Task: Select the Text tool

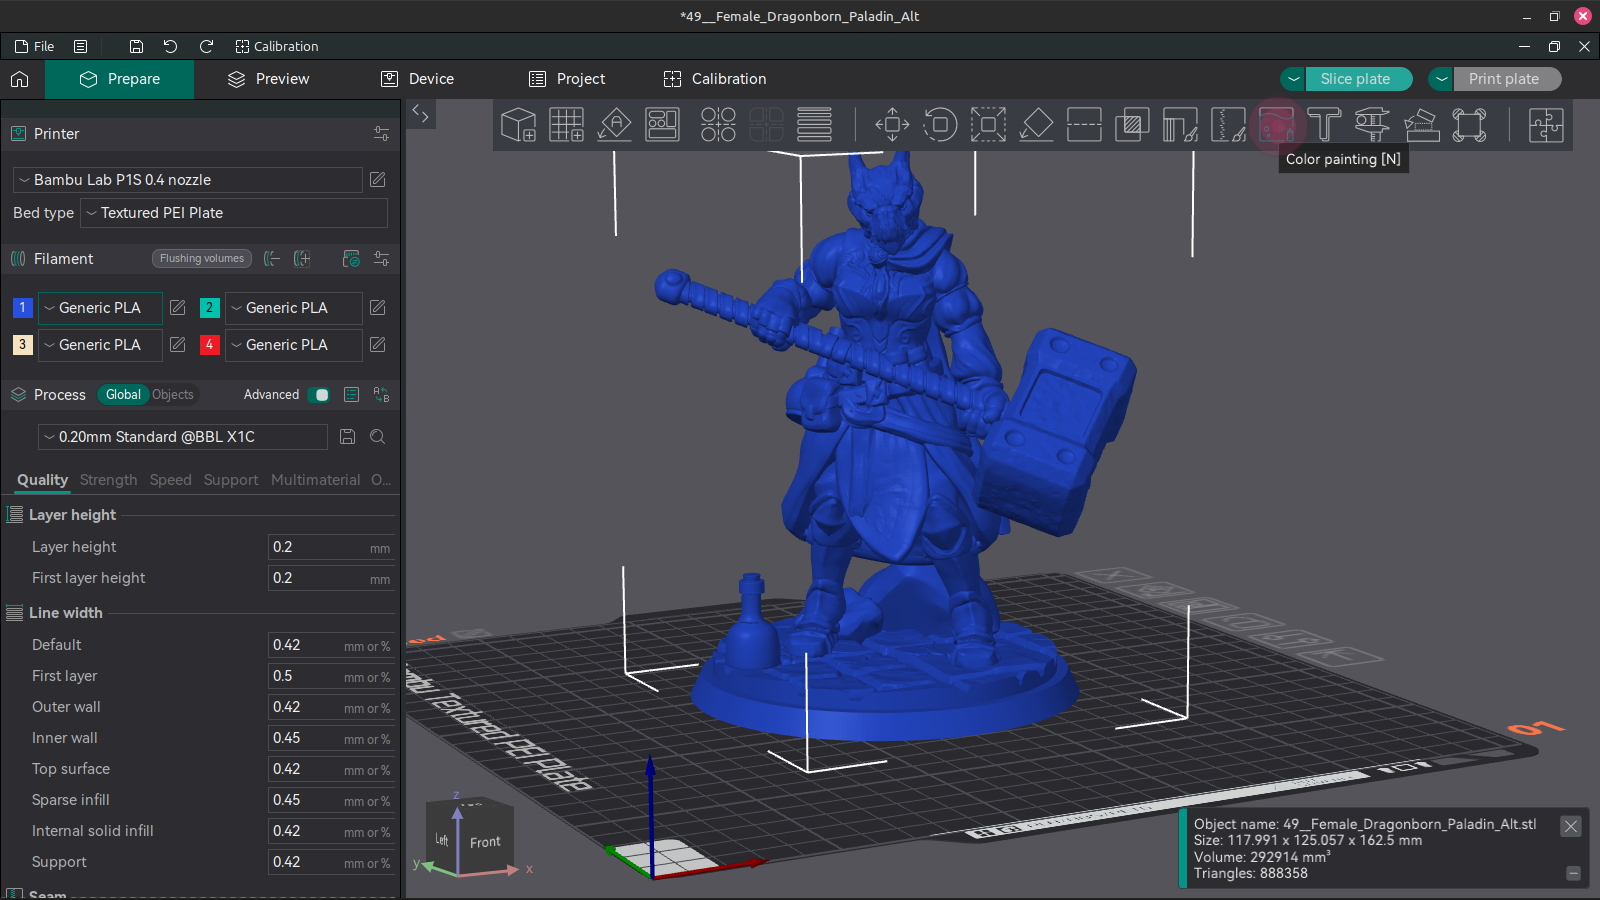Action: point(1324,124)
